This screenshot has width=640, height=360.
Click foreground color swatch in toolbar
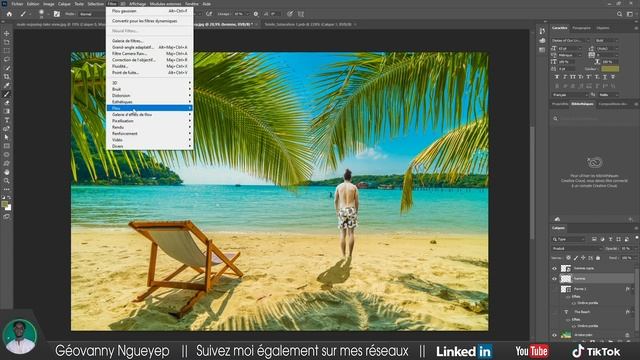click(x=5, y=204)
